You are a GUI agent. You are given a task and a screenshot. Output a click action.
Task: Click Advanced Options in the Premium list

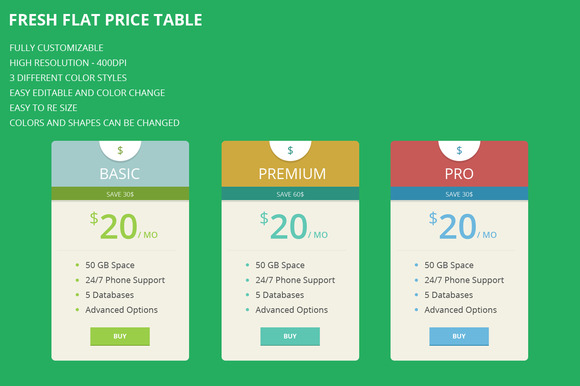291,310
